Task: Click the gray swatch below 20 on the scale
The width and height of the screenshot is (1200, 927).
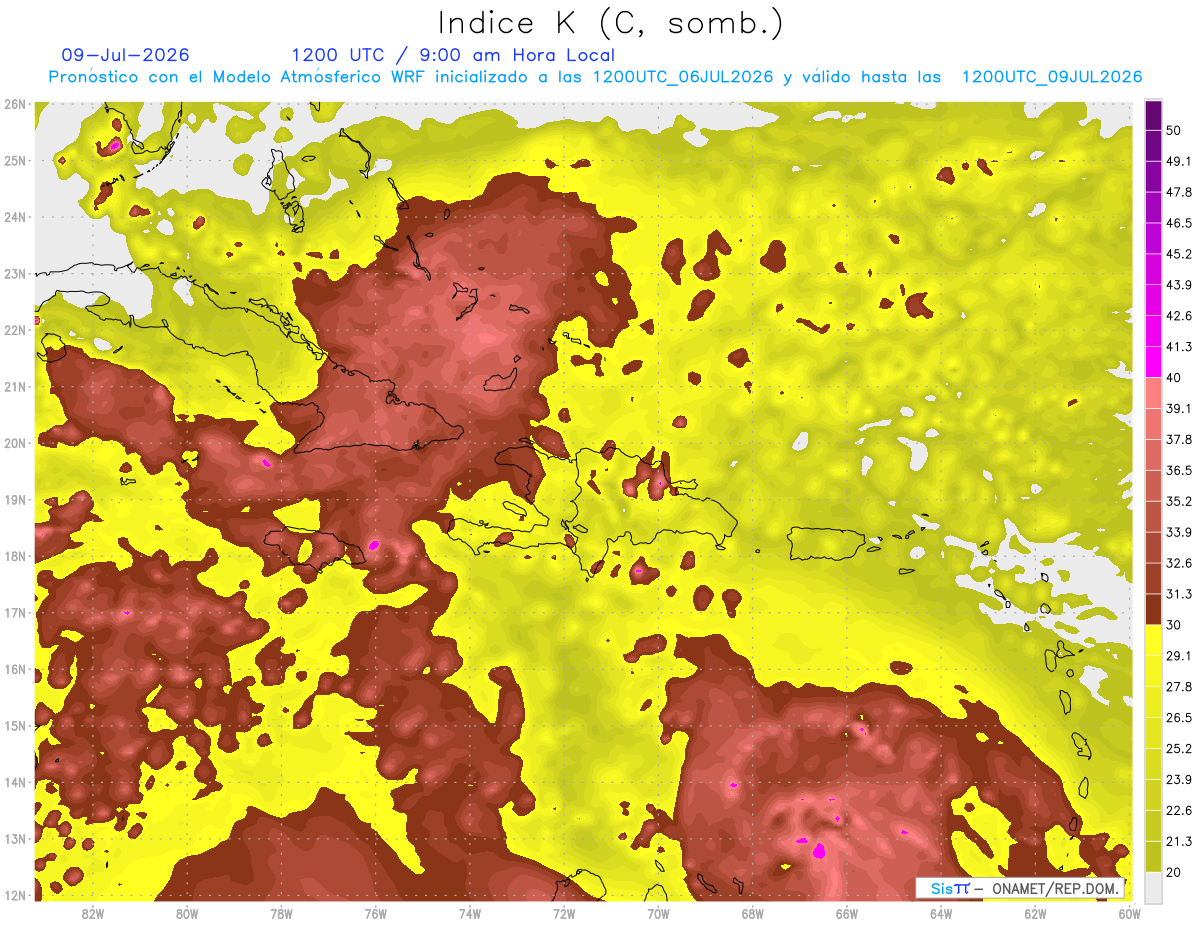Action: pyautogui.click(x=1153, y=887)
